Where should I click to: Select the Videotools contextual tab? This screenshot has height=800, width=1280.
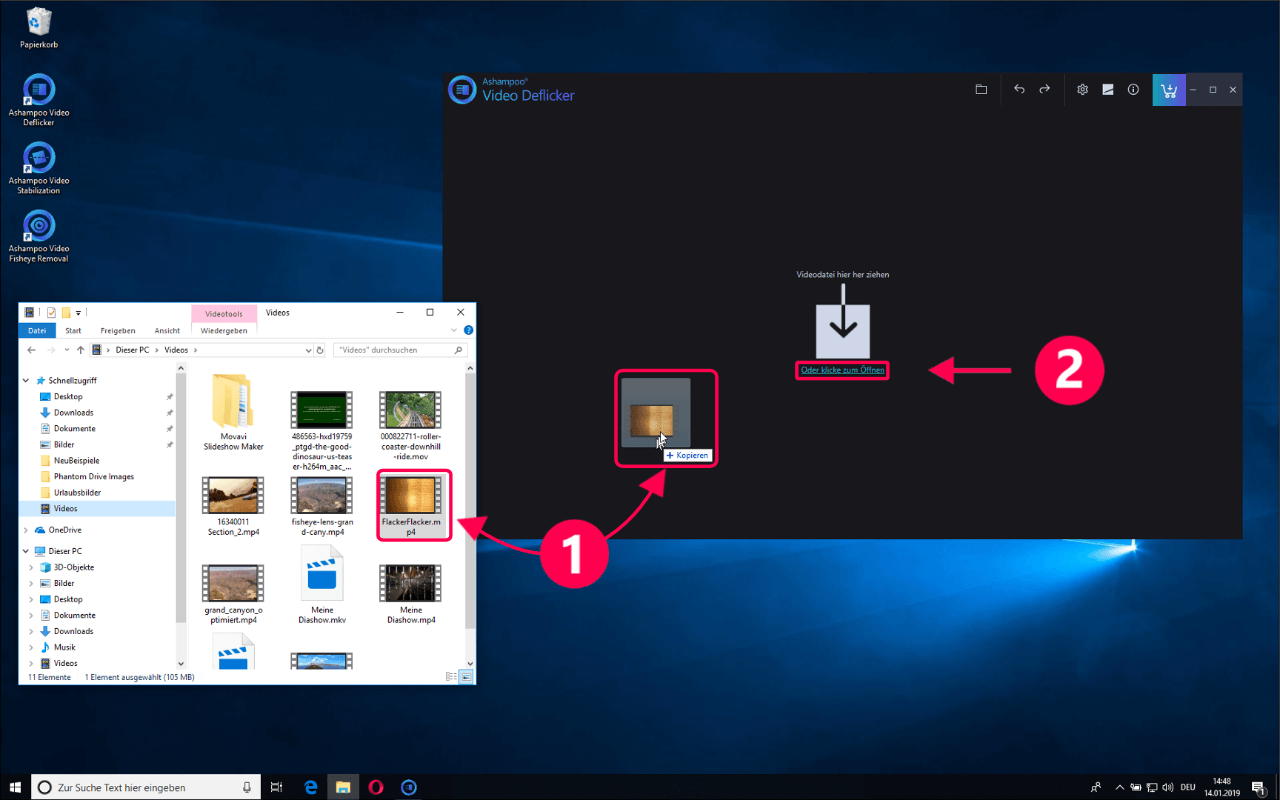click(224, 313)
